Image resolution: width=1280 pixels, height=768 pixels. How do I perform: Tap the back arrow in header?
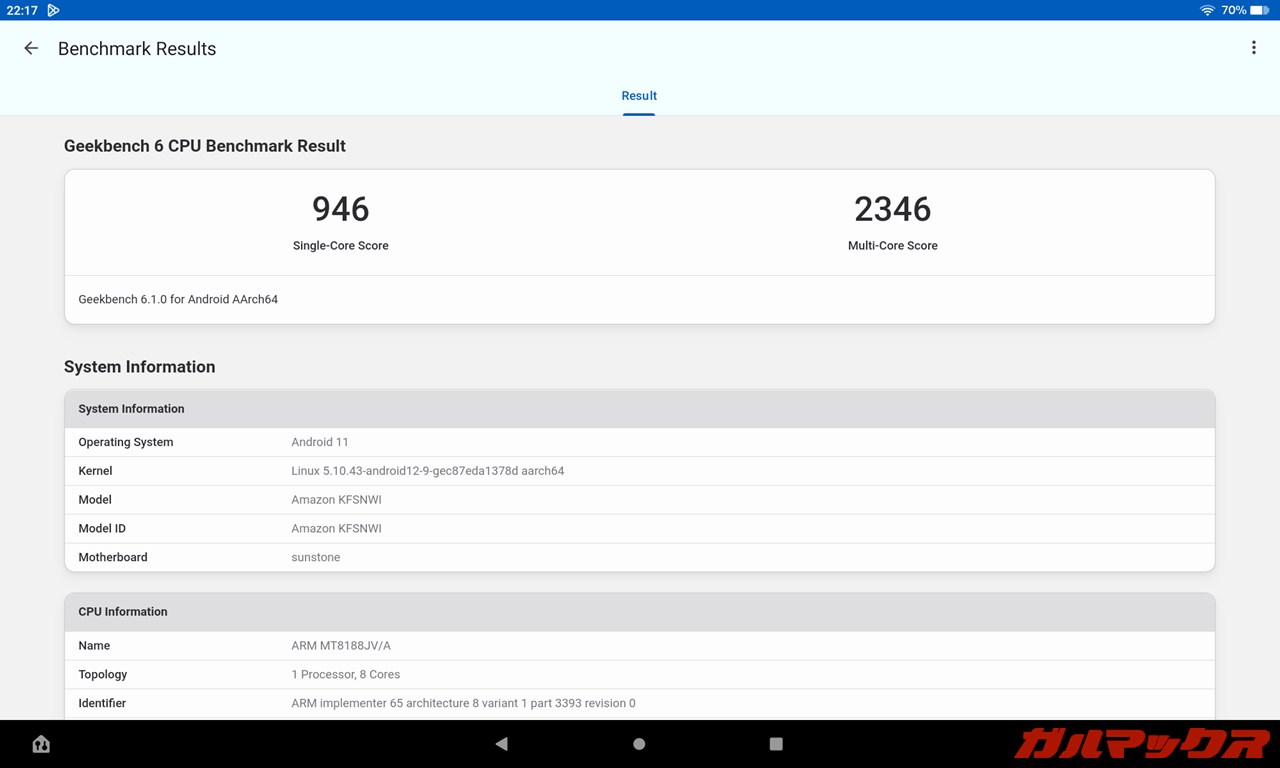pyautogui.click(x=31, y=48)
